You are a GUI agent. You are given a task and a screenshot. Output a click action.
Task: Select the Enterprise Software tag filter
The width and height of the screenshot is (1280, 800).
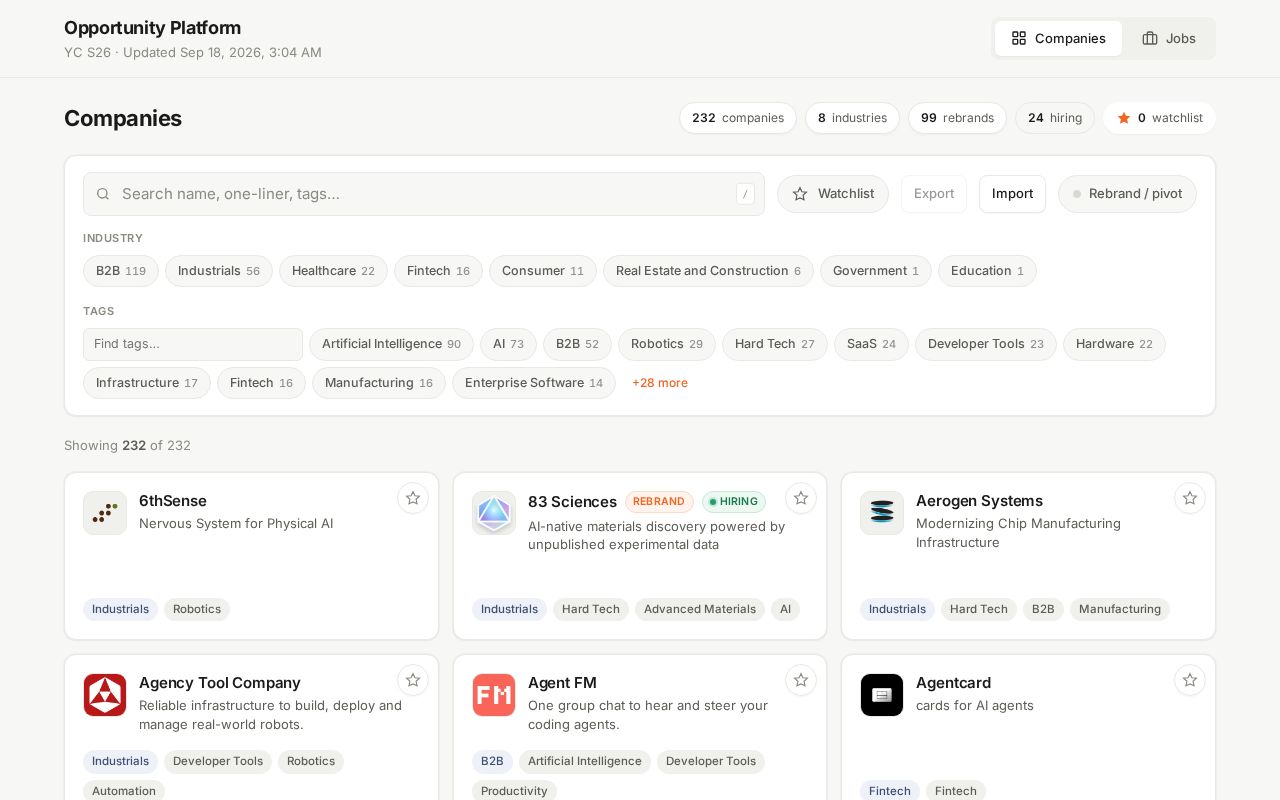pyautogui.click(x=534, y=383)
